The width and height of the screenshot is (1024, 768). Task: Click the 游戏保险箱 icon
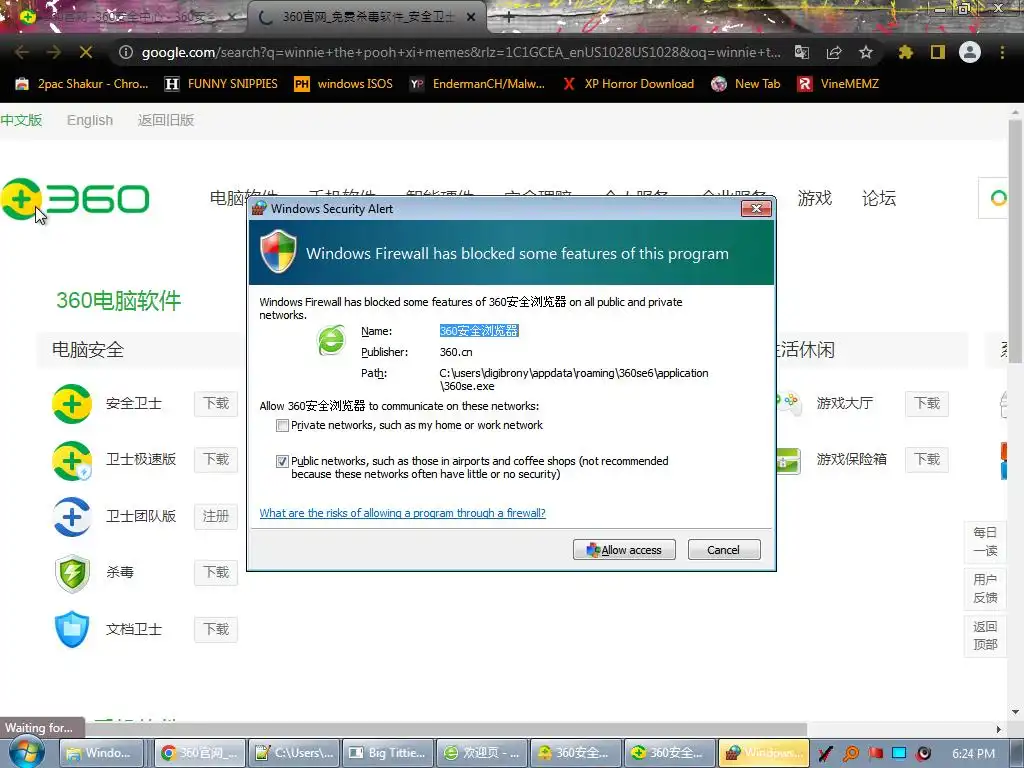(x=788, y=461)
